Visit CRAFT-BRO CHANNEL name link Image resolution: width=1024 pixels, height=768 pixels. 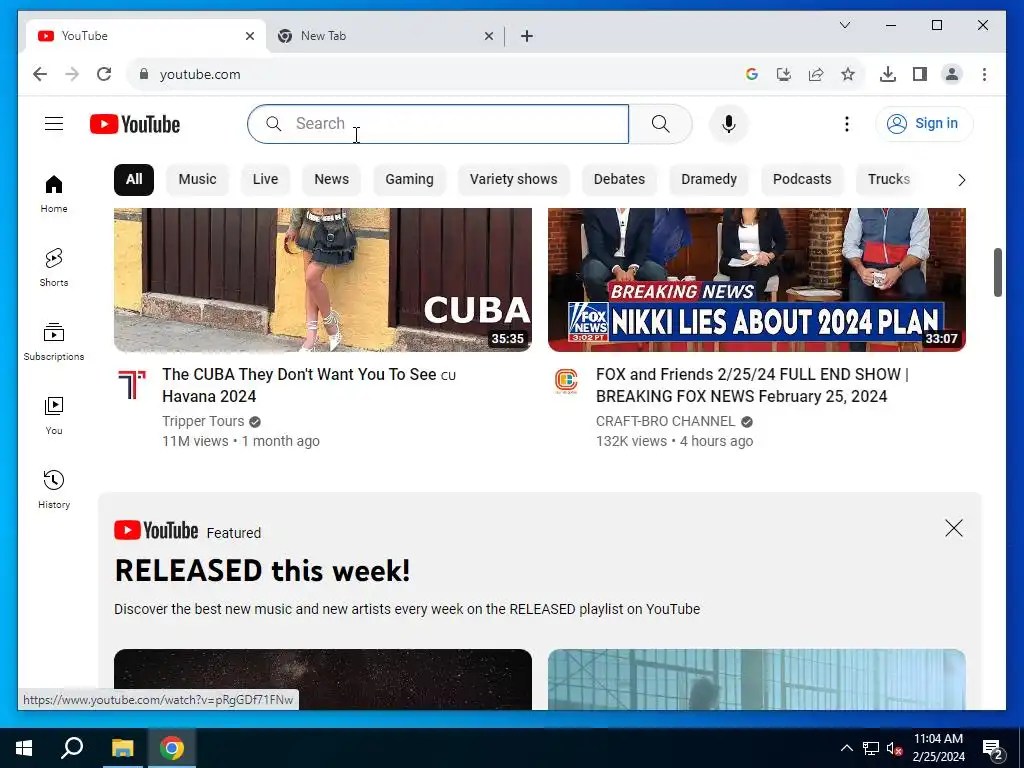click(x=665, y=421)
